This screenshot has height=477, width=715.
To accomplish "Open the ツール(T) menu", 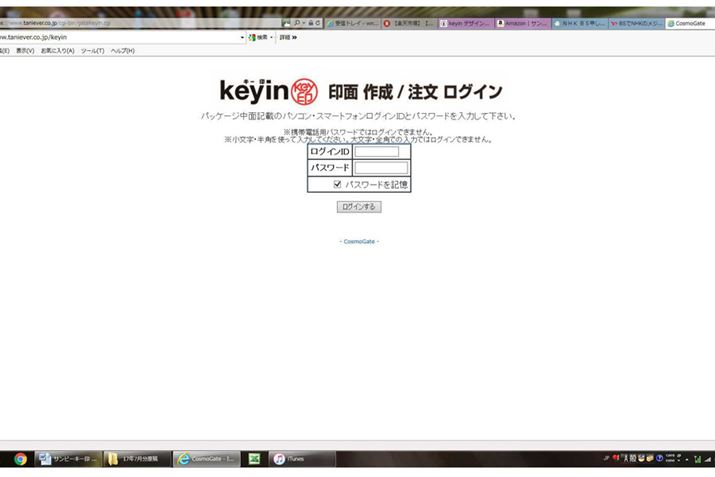I will [93, 51].
